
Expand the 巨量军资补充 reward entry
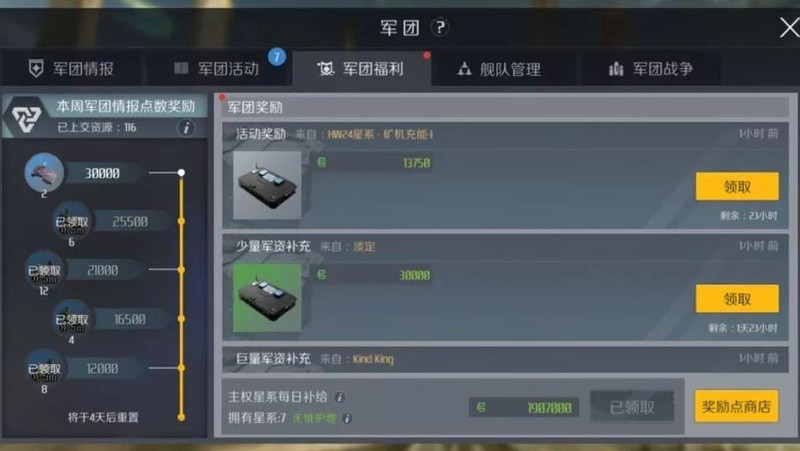click(505, 359)
